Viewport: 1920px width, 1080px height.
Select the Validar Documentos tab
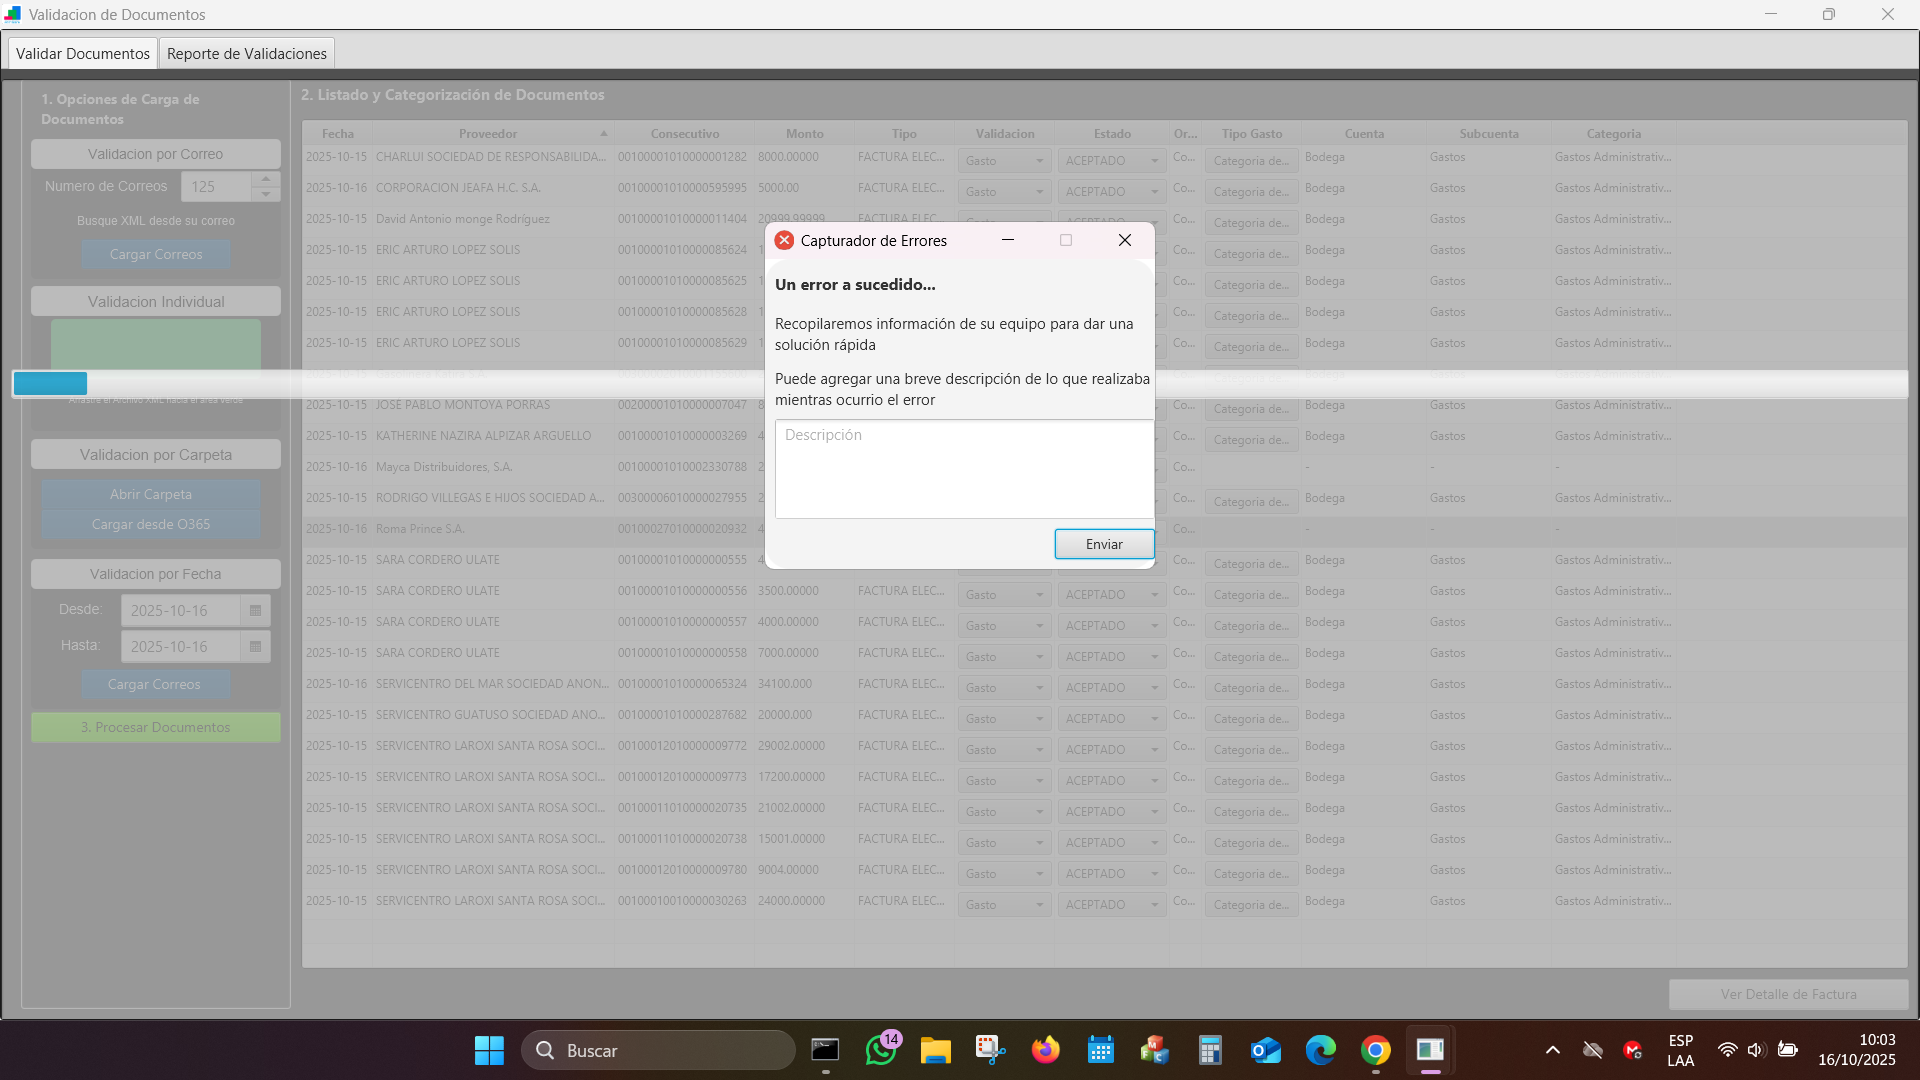[83, 53]
